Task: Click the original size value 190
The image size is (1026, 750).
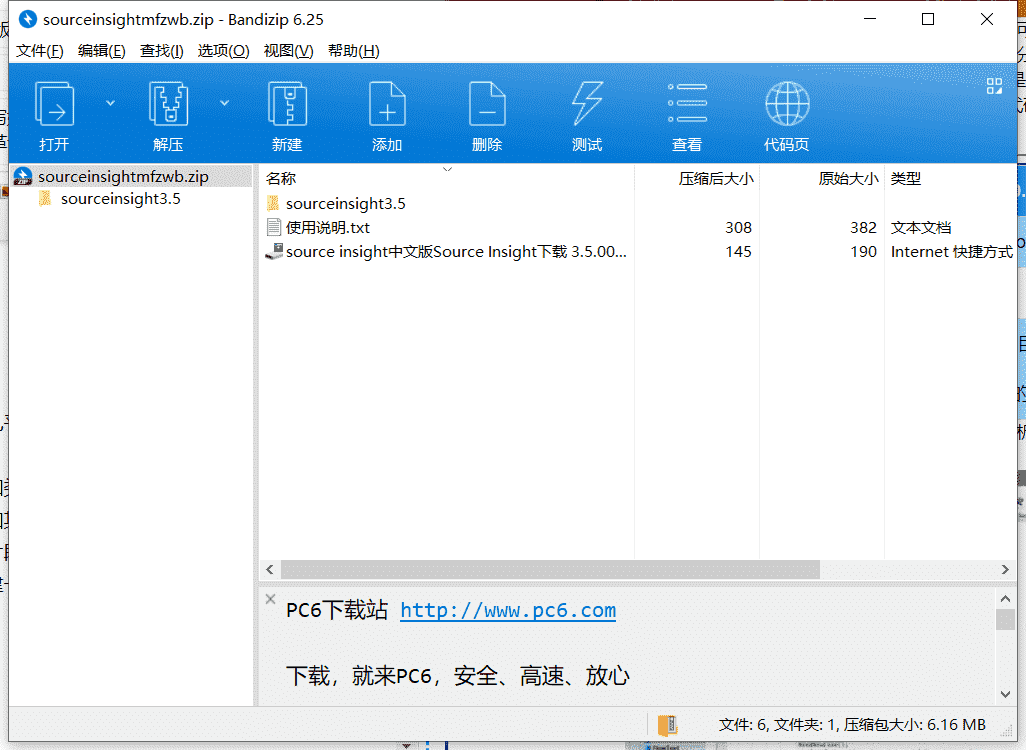Action: (x=863, y=252)
